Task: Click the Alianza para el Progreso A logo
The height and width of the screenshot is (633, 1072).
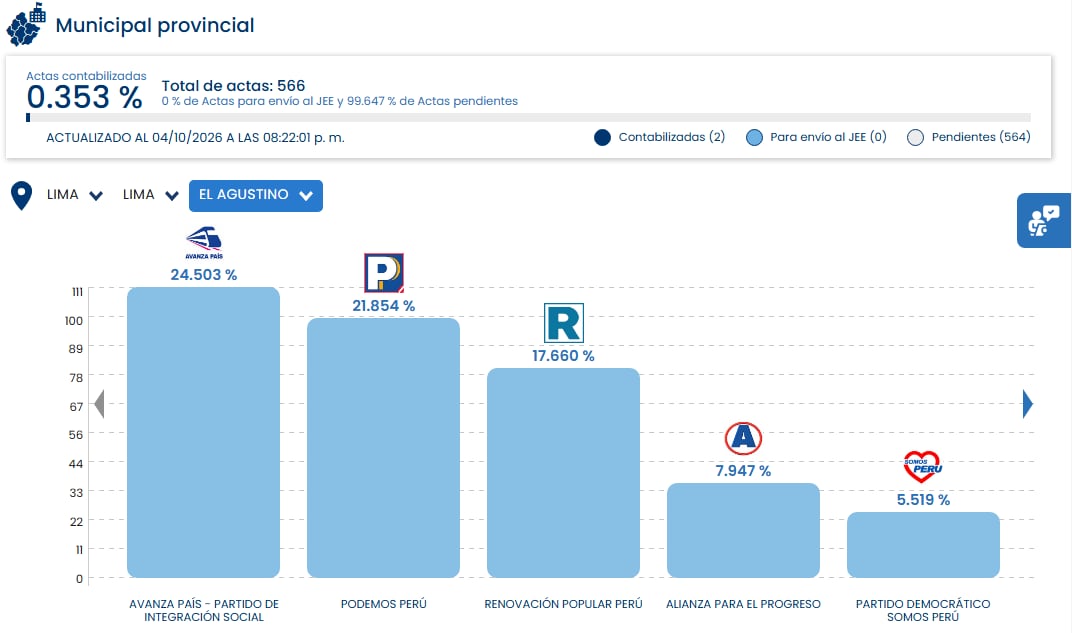Action: [x=743, y=438]
